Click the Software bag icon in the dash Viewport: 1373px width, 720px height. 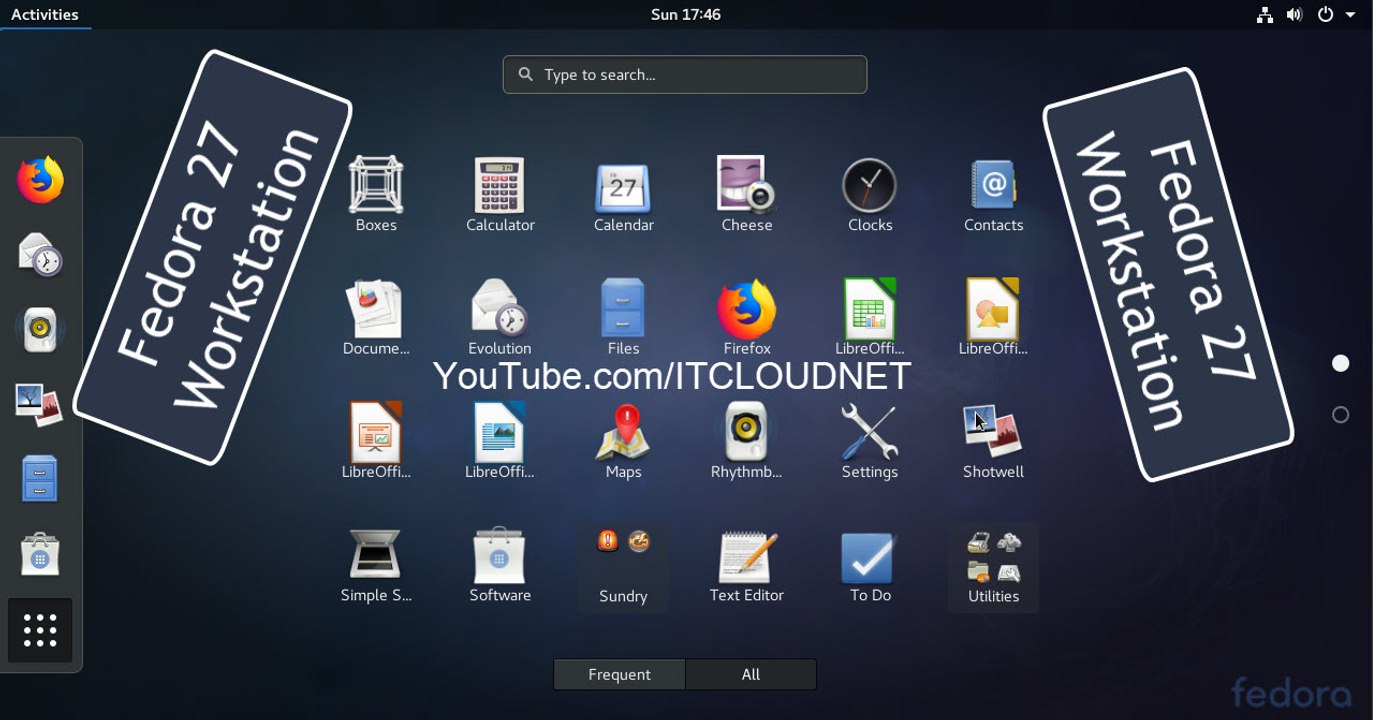40,555
